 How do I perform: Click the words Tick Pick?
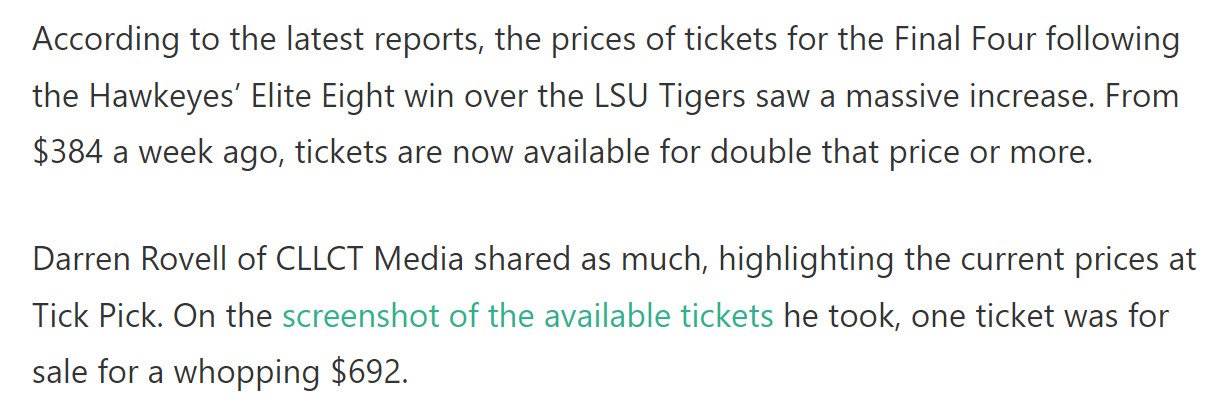click(x=92, y=316)
